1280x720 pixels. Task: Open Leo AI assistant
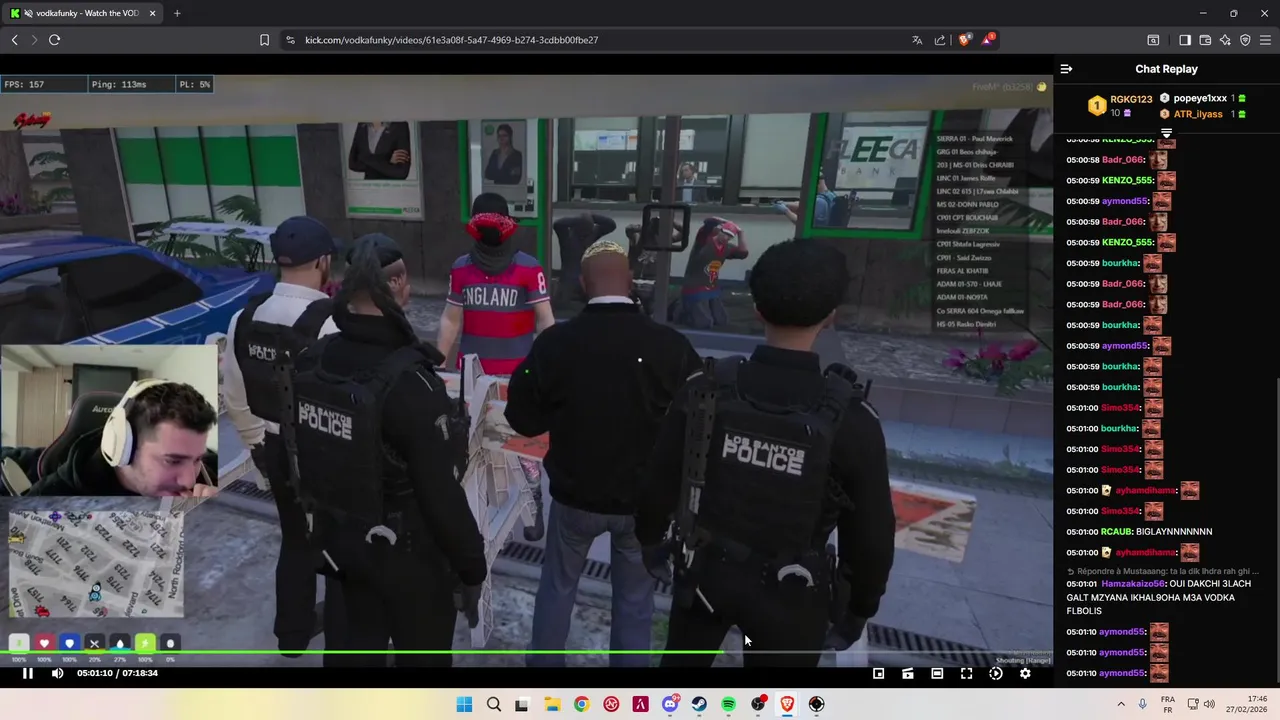(x=1225, y=40)
